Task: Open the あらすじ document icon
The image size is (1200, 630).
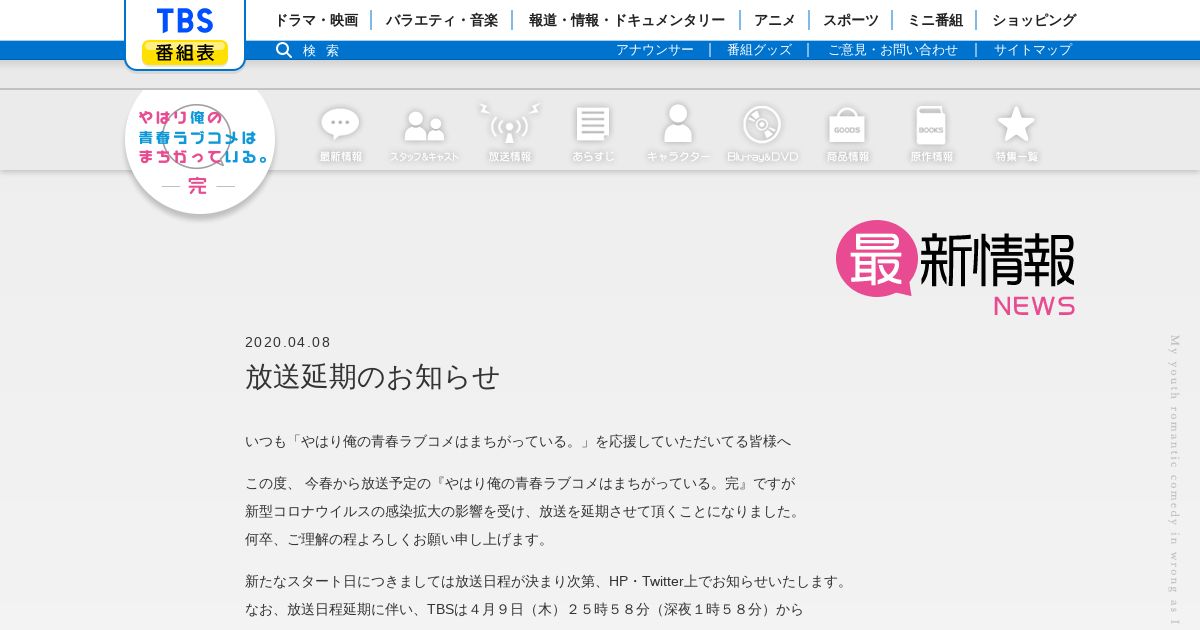Action: click(x=593, y=134)
